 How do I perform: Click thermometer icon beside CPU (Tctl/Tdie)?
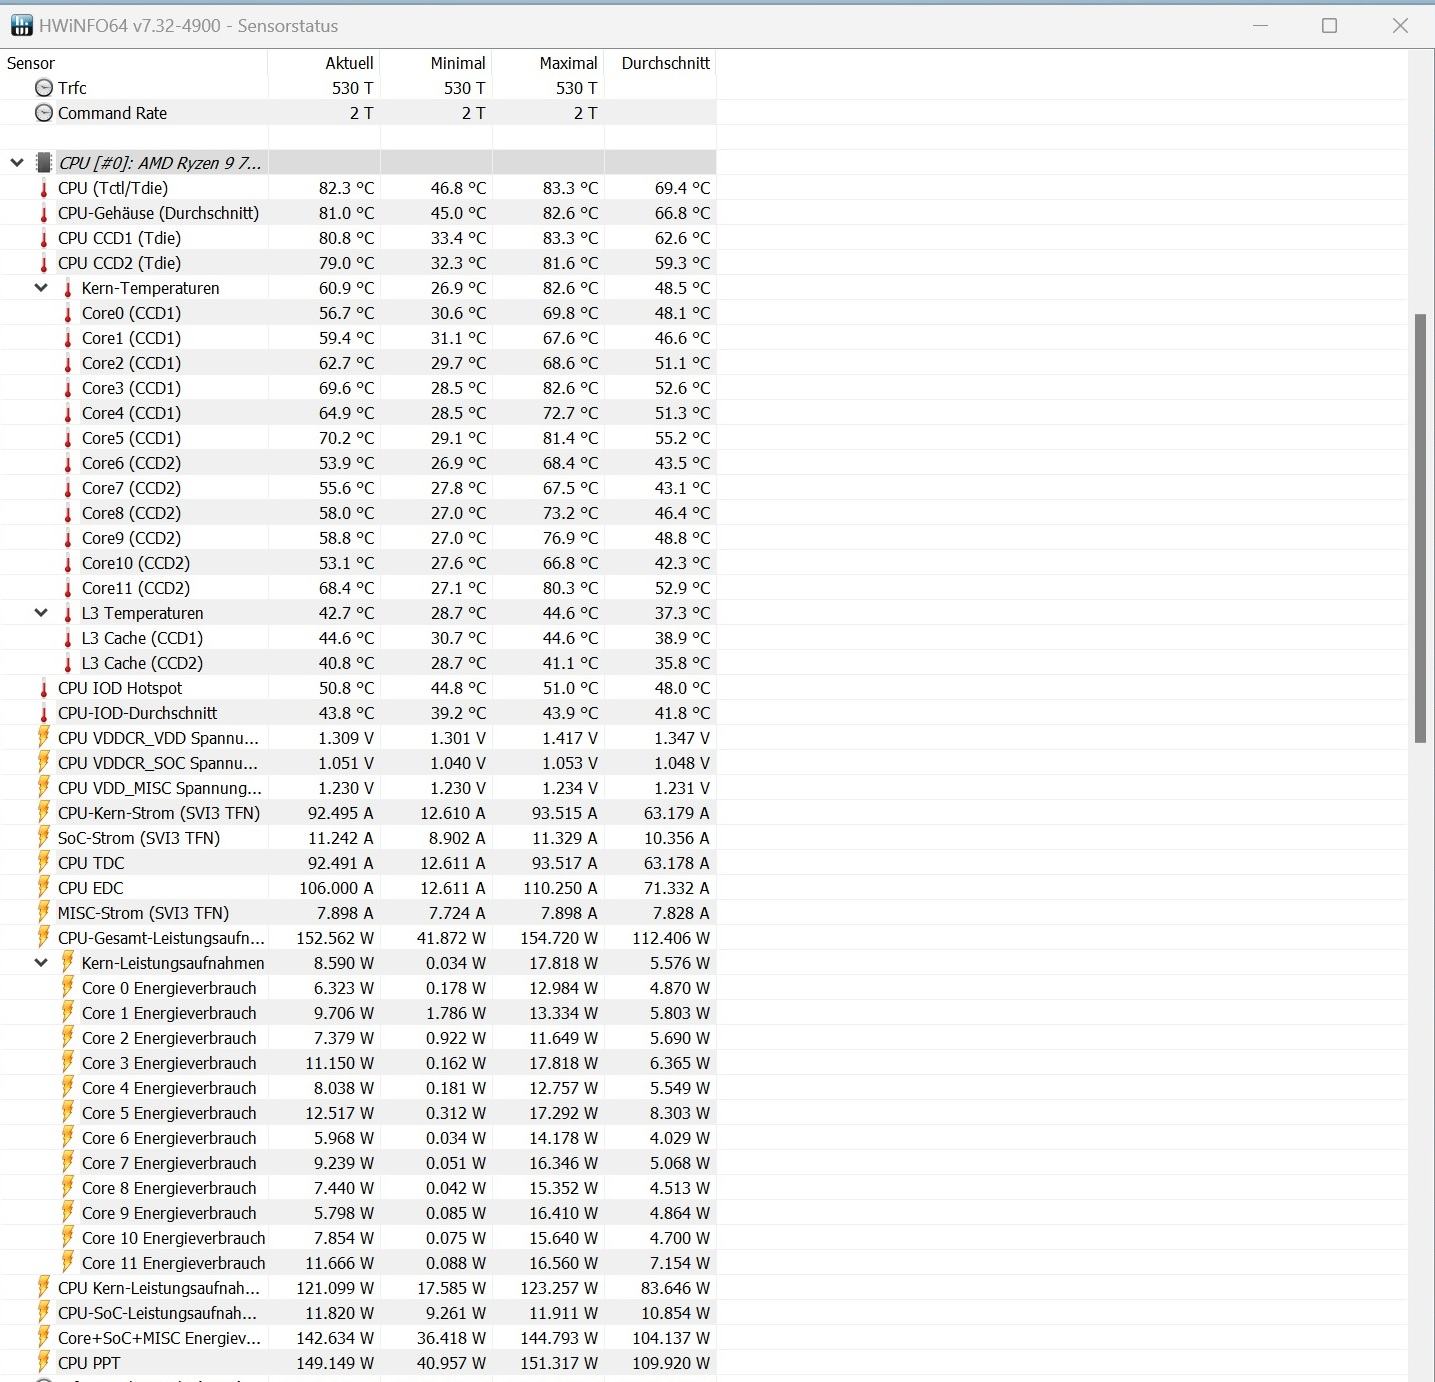click(x=44, y=188)
